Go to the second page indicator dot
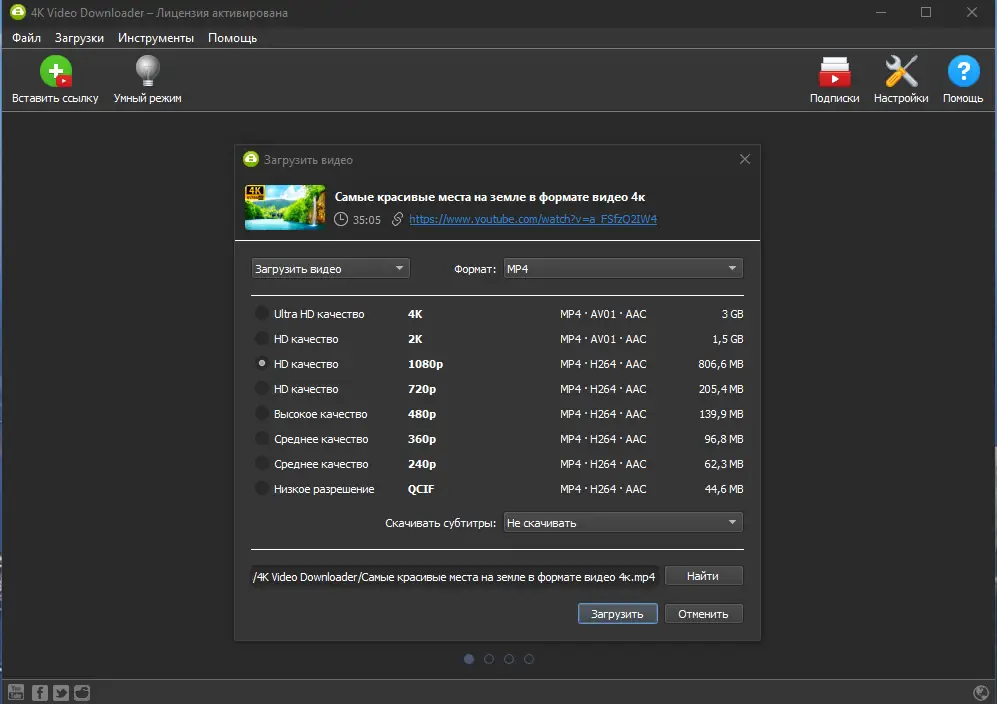 pos(489,659)
